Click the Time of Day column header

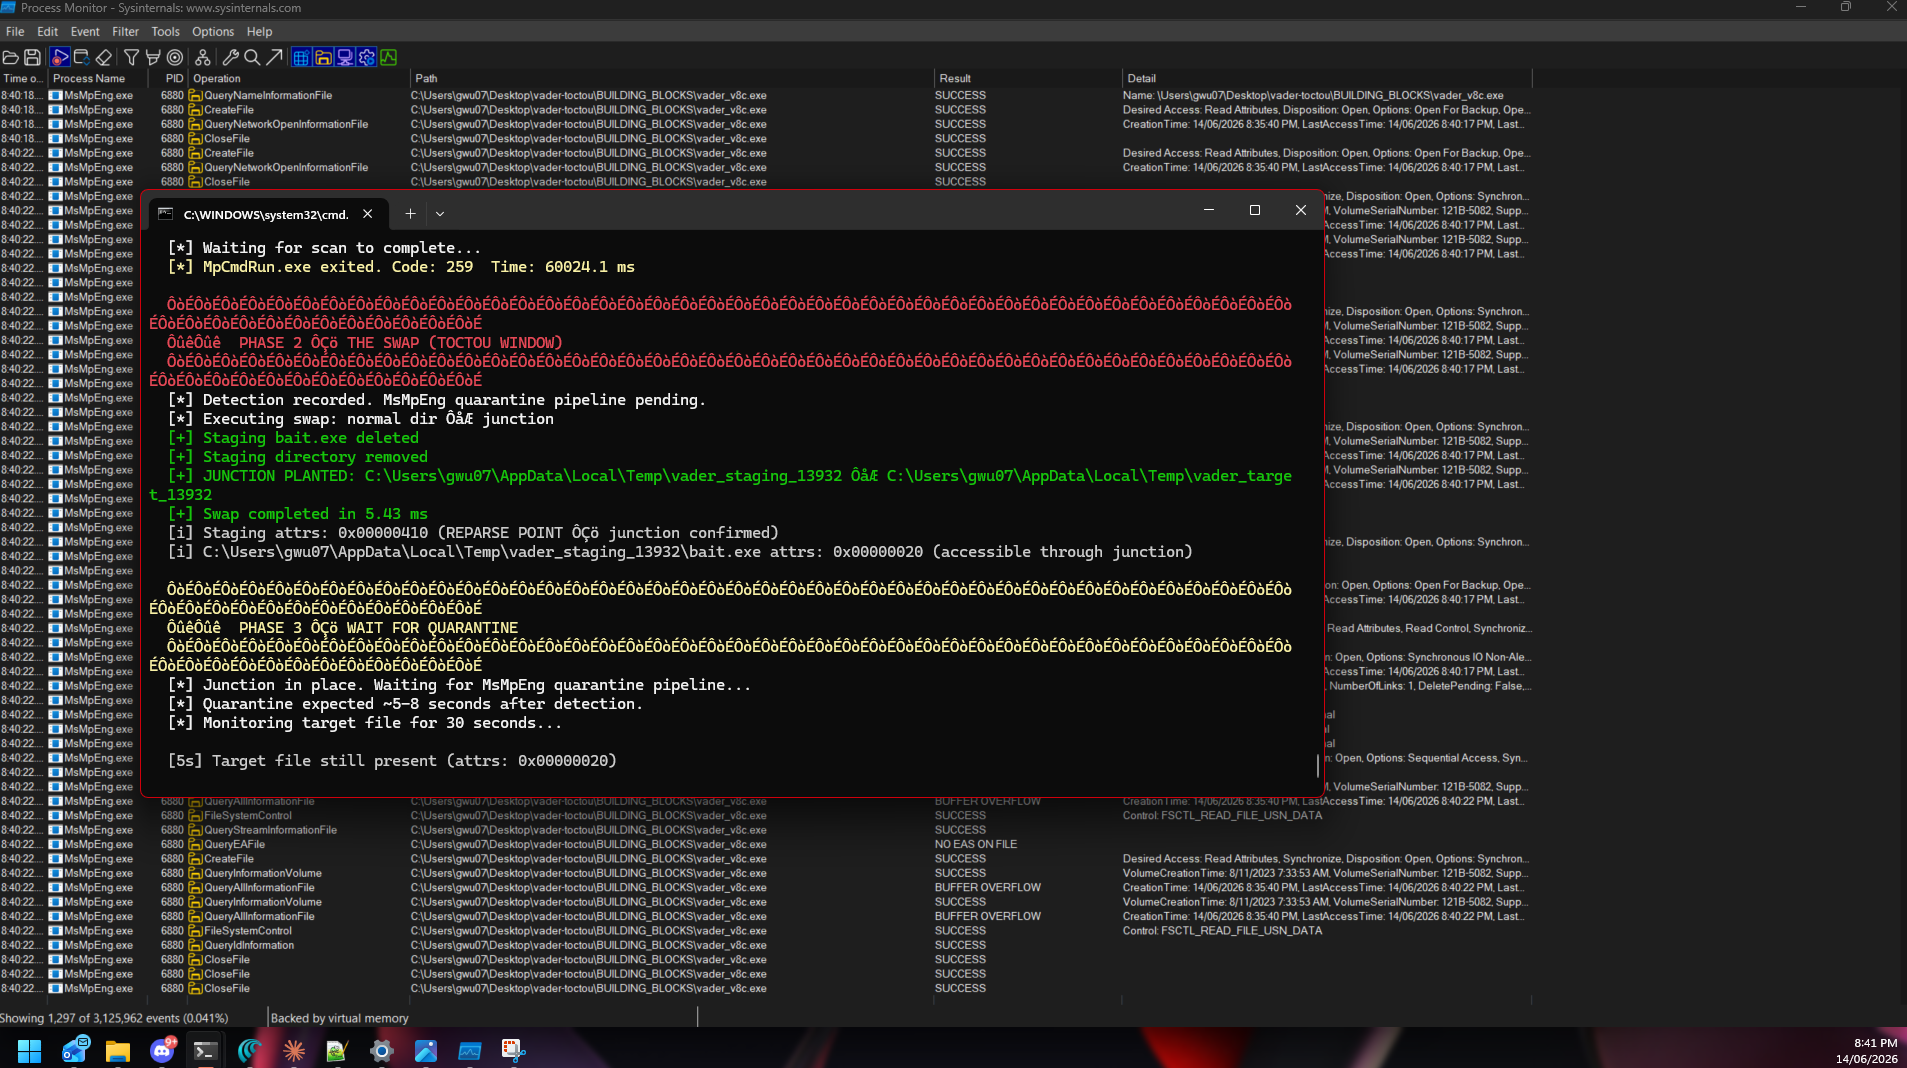click(23, 78)
